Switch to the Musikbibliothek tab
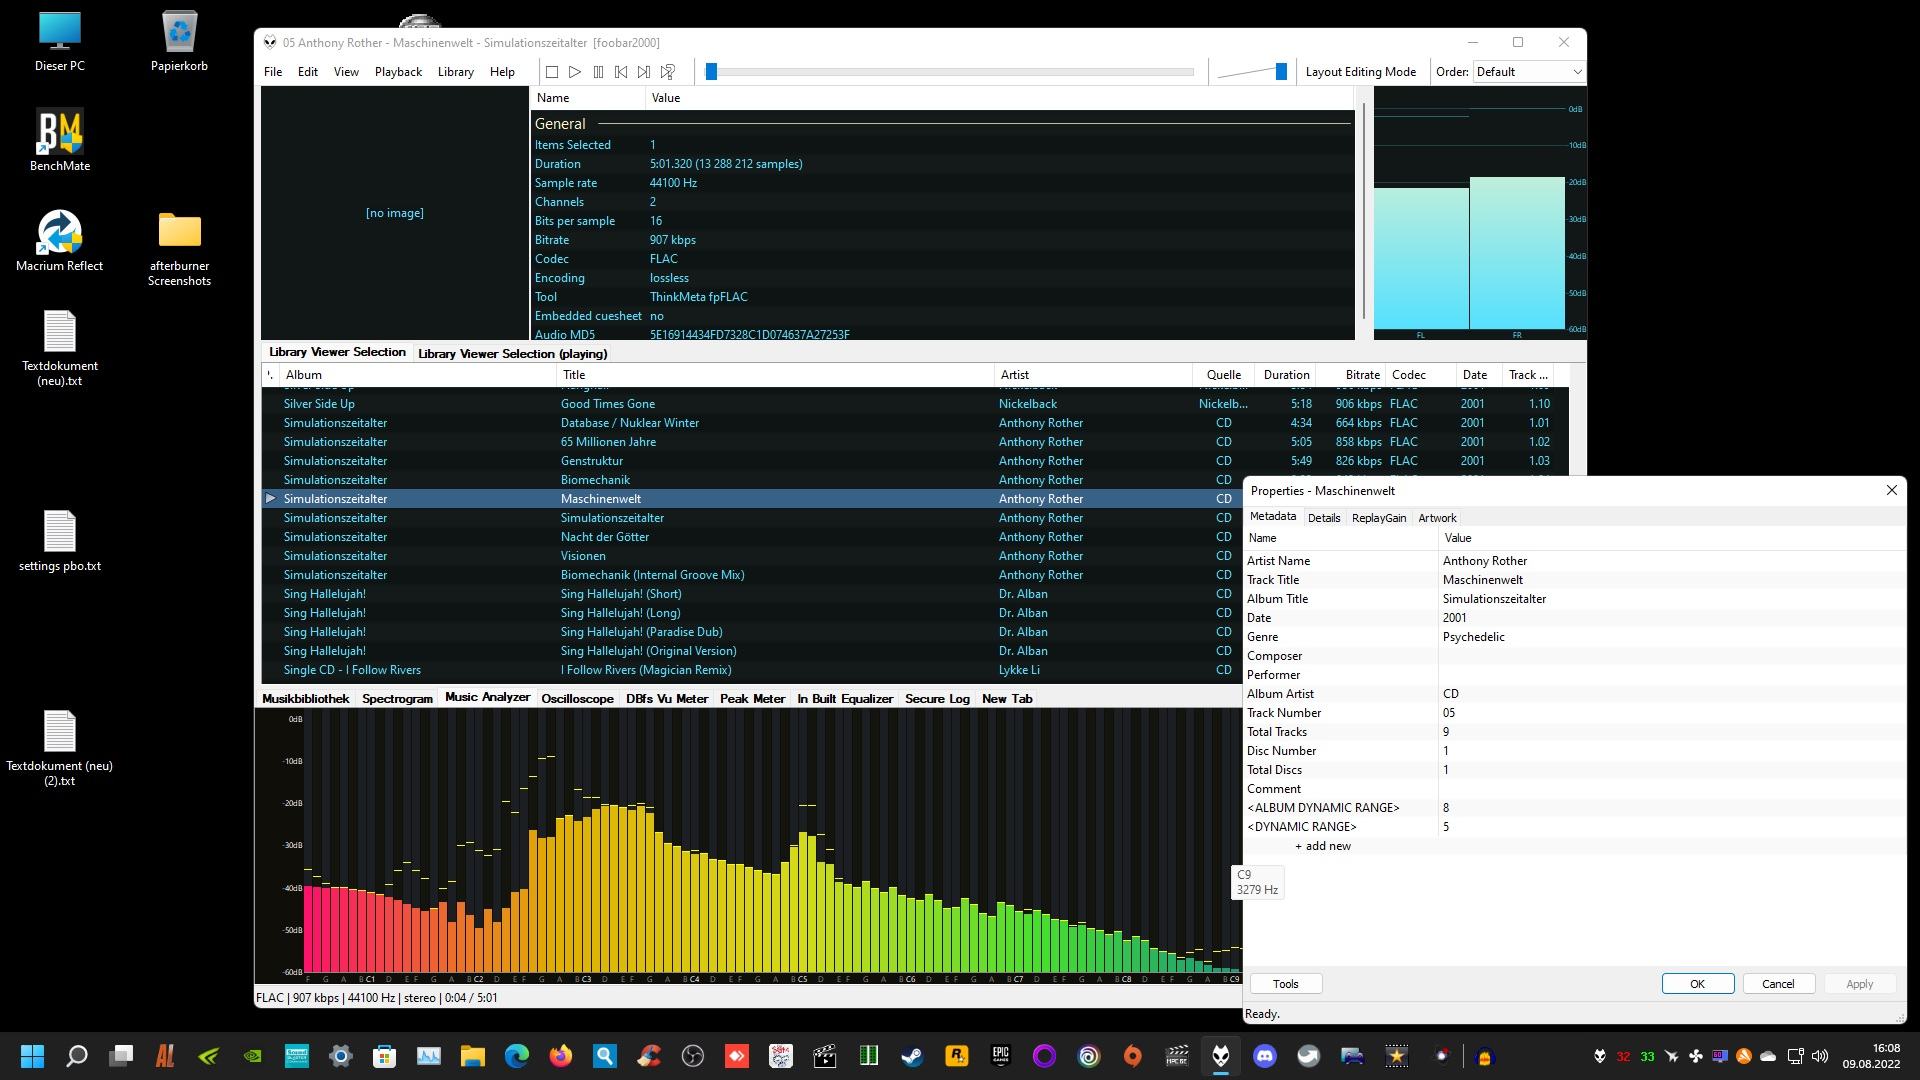Image resolution: width=1920 pixels, height=1080 pixels. (305, 699)
